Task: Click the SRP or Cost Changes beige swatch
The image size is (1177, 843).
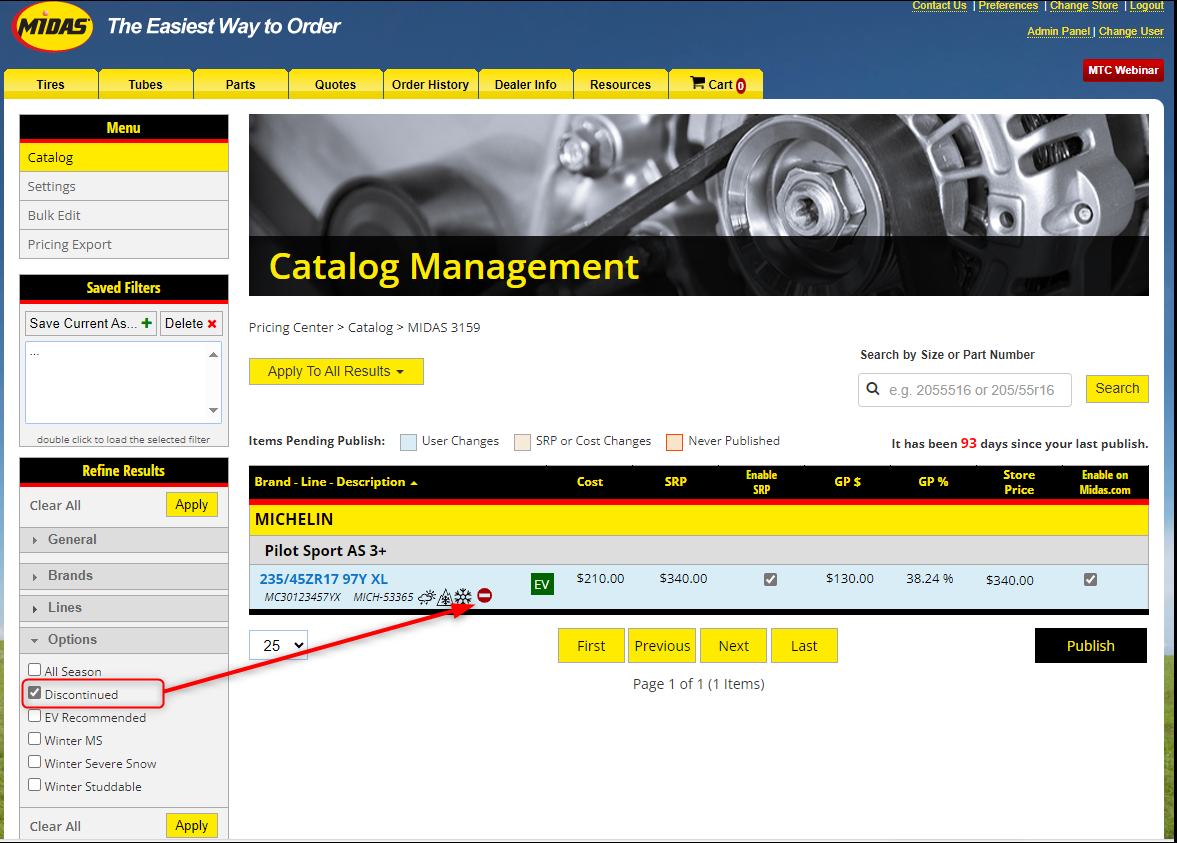Action: tap(522, 442)
